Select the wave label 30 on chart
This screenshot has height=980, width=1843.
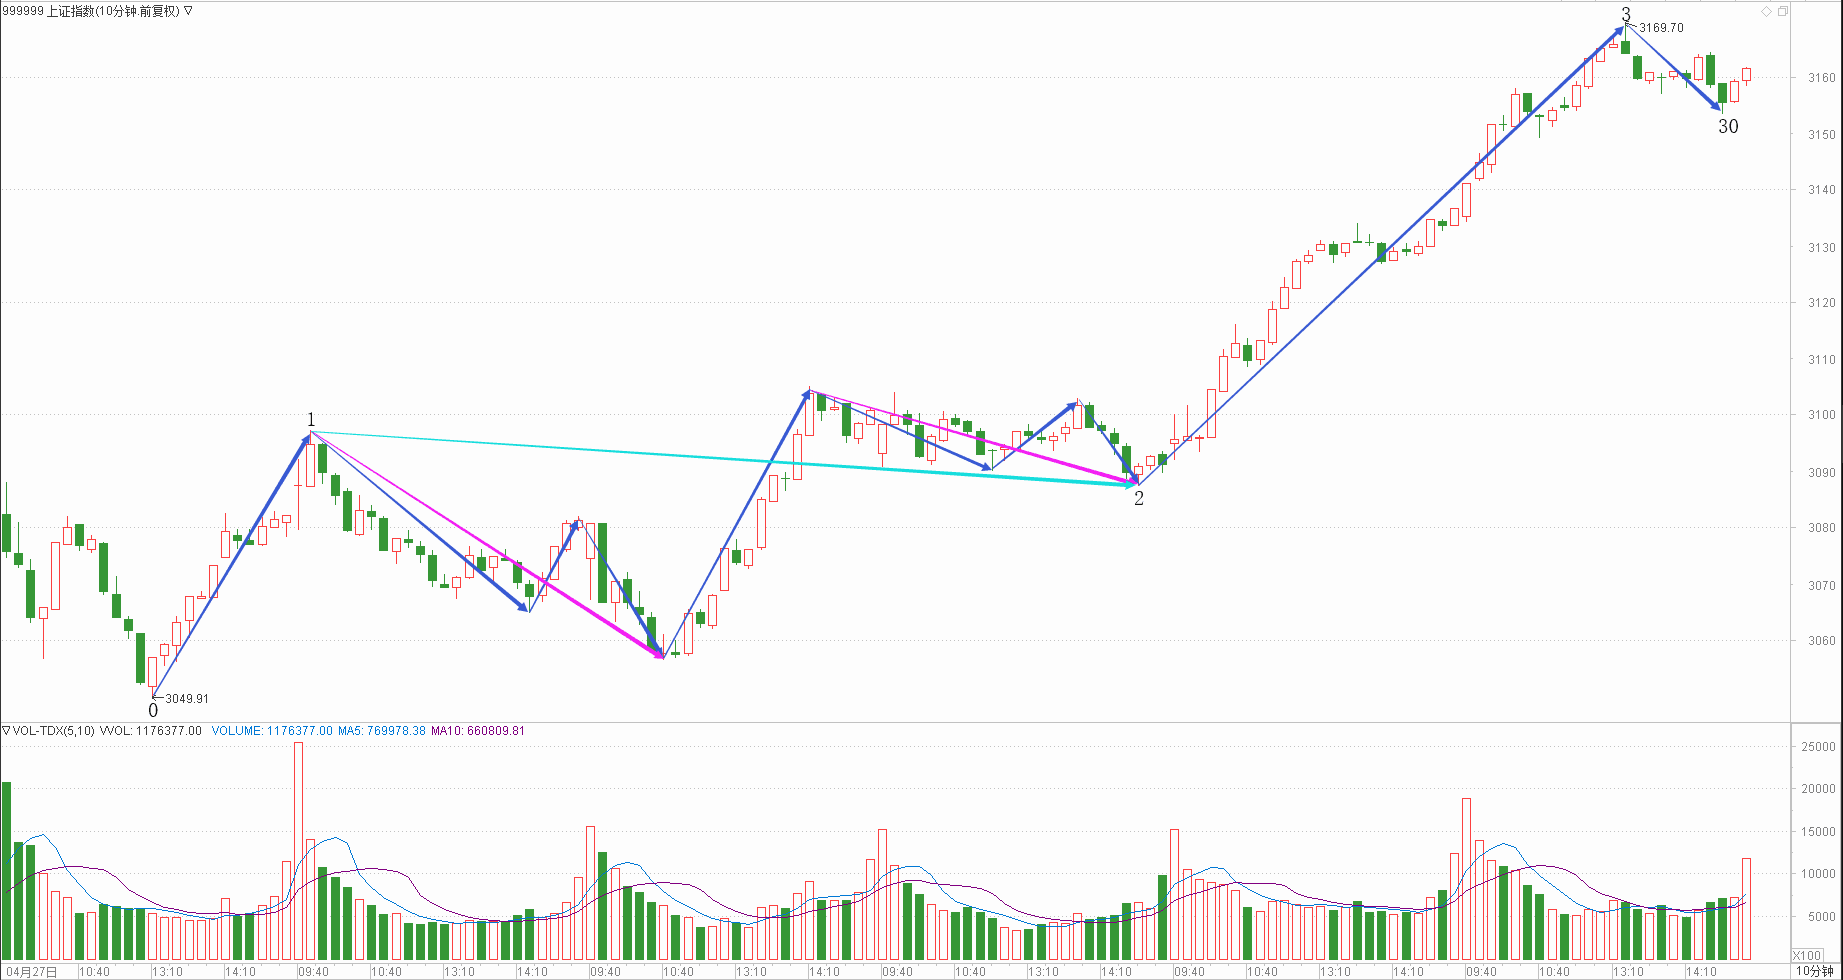(x=1728, y=127)
